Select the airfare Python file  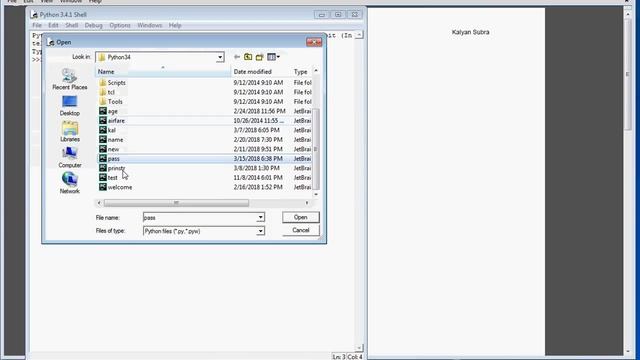click(112, 121)
